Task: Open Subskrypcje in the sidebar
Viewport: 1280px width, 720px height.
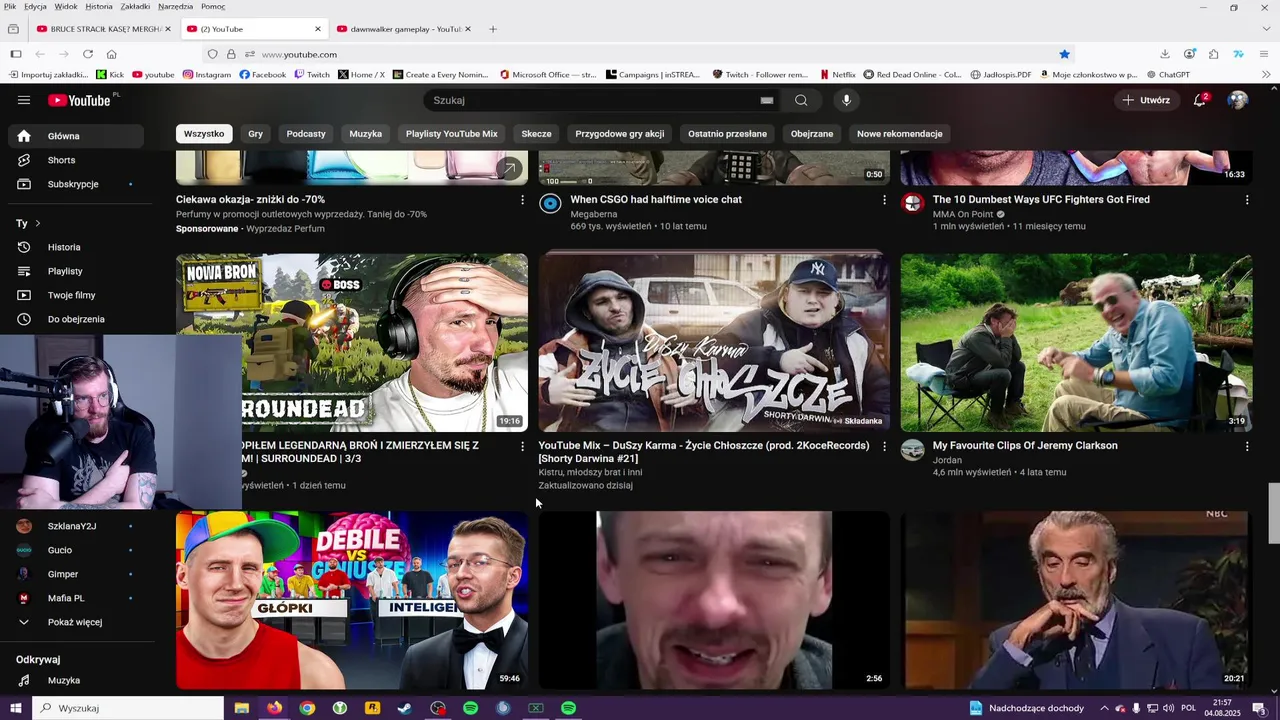Action: pyautogui.click(x=72, y=184)
